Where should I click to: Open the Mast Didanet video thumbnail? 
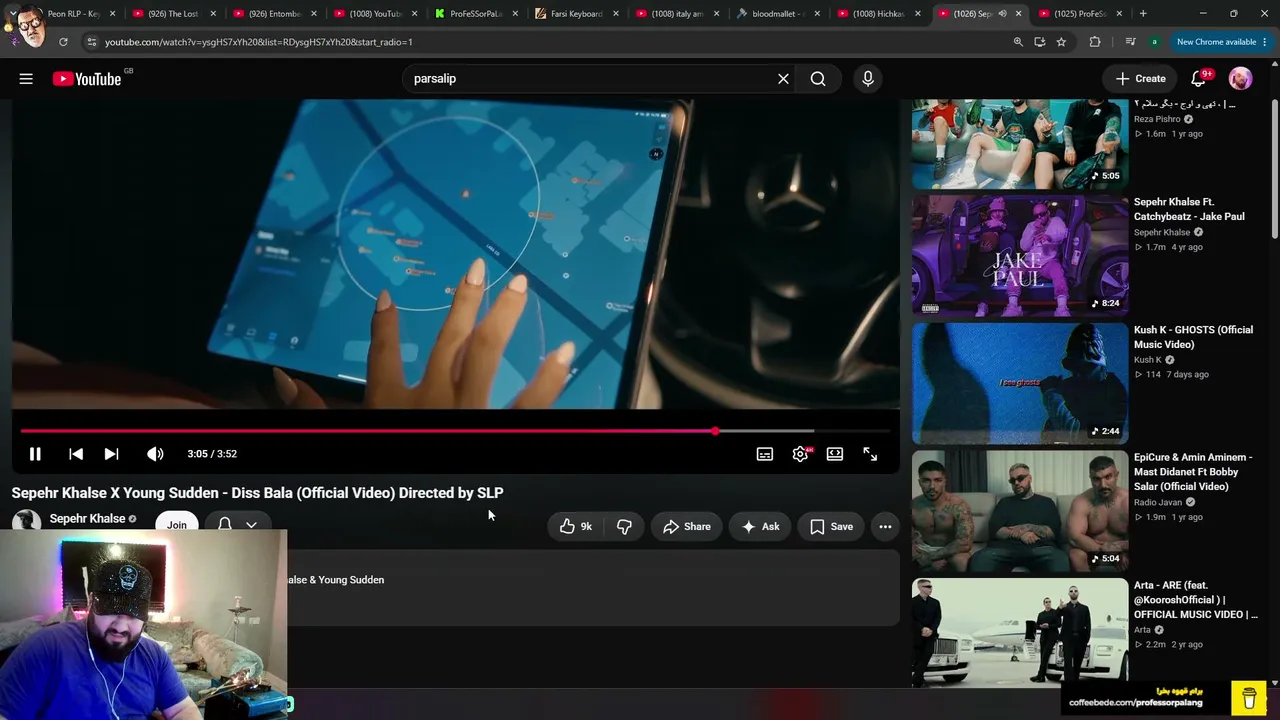click(1020, 511)
